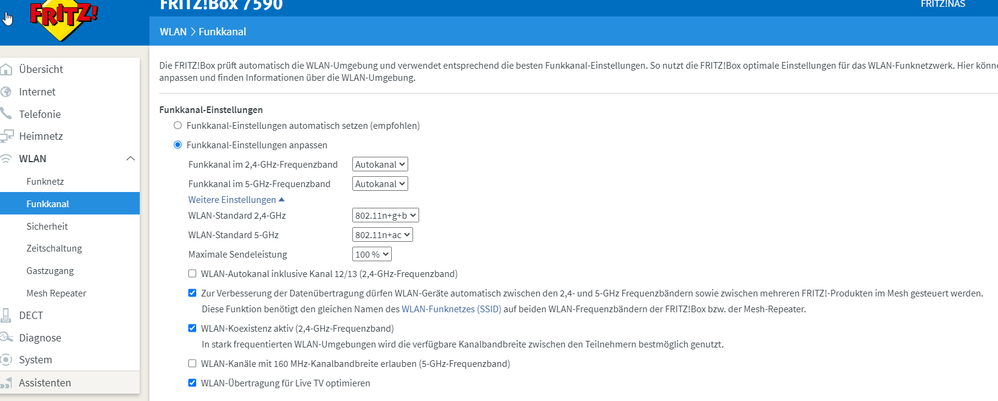Click the Diagnose icon
Image resolution: width=998 pixels, height=401 pixels.
pos(6,337)
